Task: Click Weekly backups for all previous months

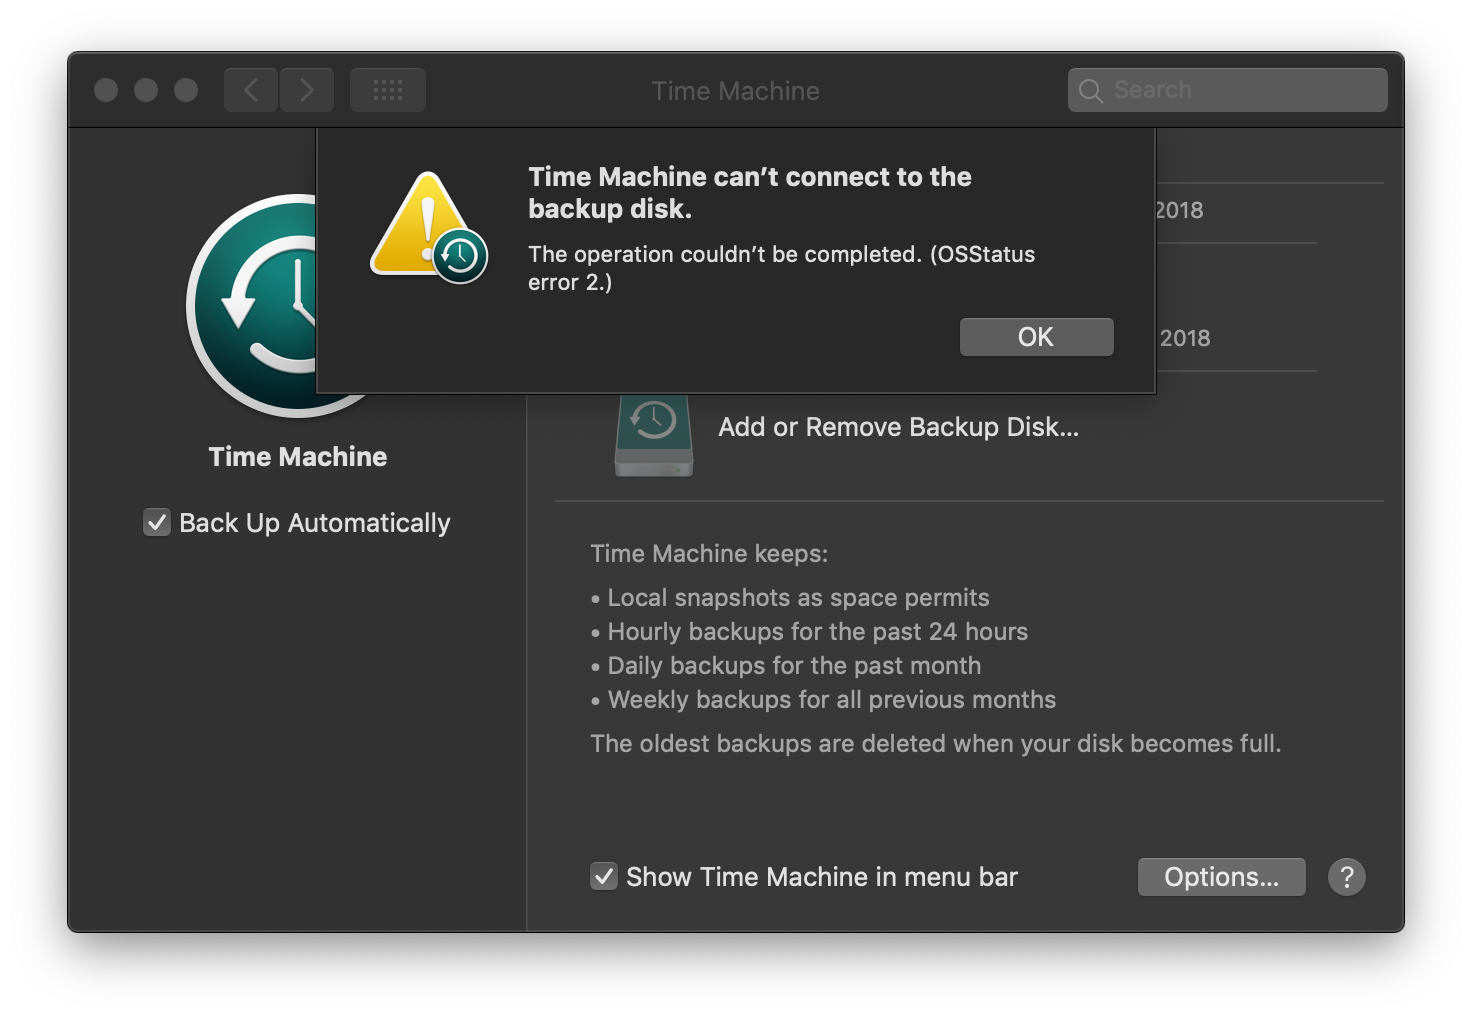Action: [x=832, y=700]
